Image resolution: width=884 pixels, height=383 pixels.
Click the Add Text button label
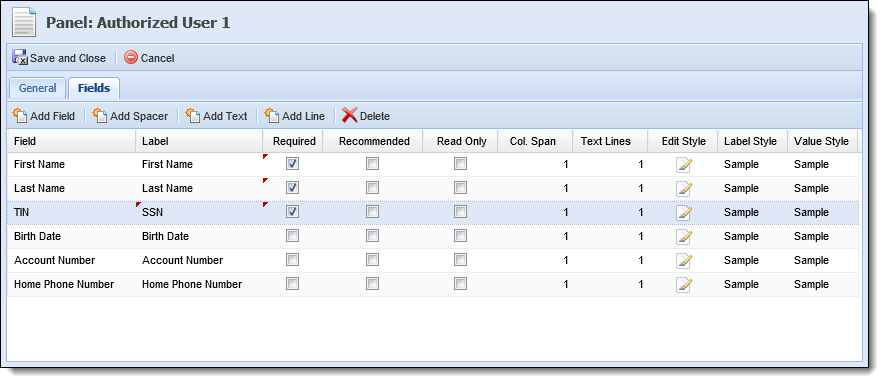pyautogui.click(x=225, y=116)
